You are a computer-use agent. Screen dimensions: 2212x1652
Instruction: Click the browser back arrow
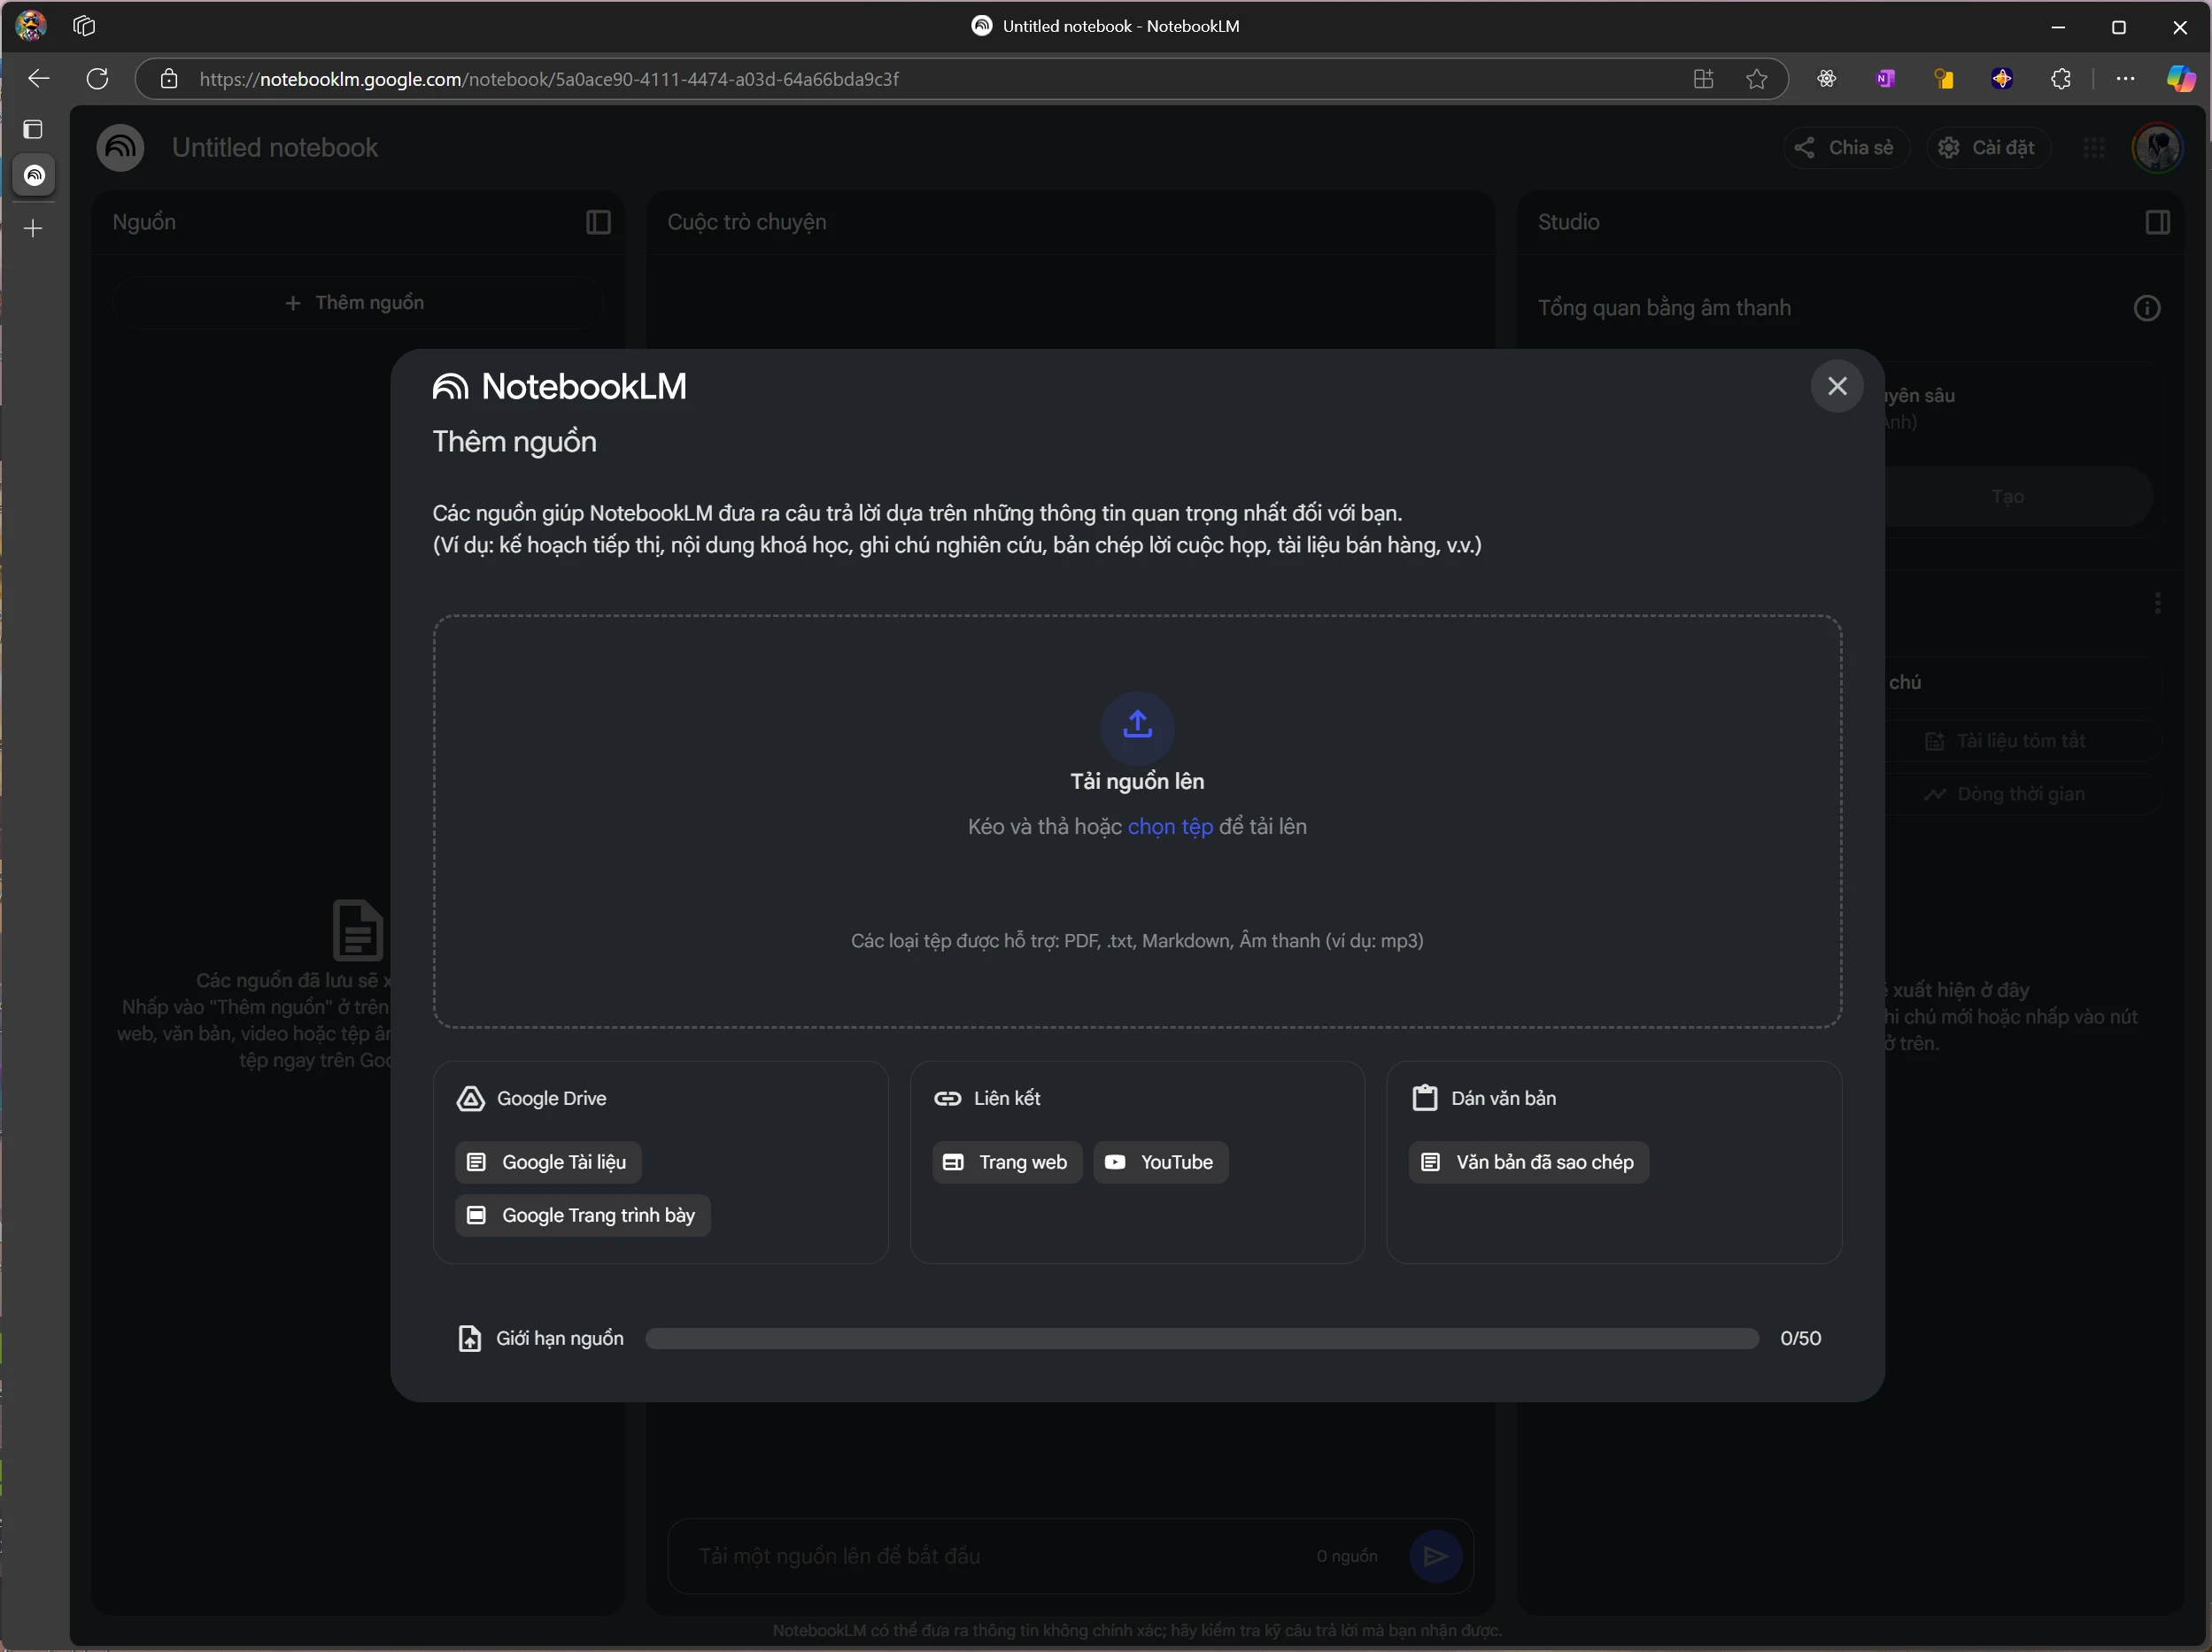39,78
